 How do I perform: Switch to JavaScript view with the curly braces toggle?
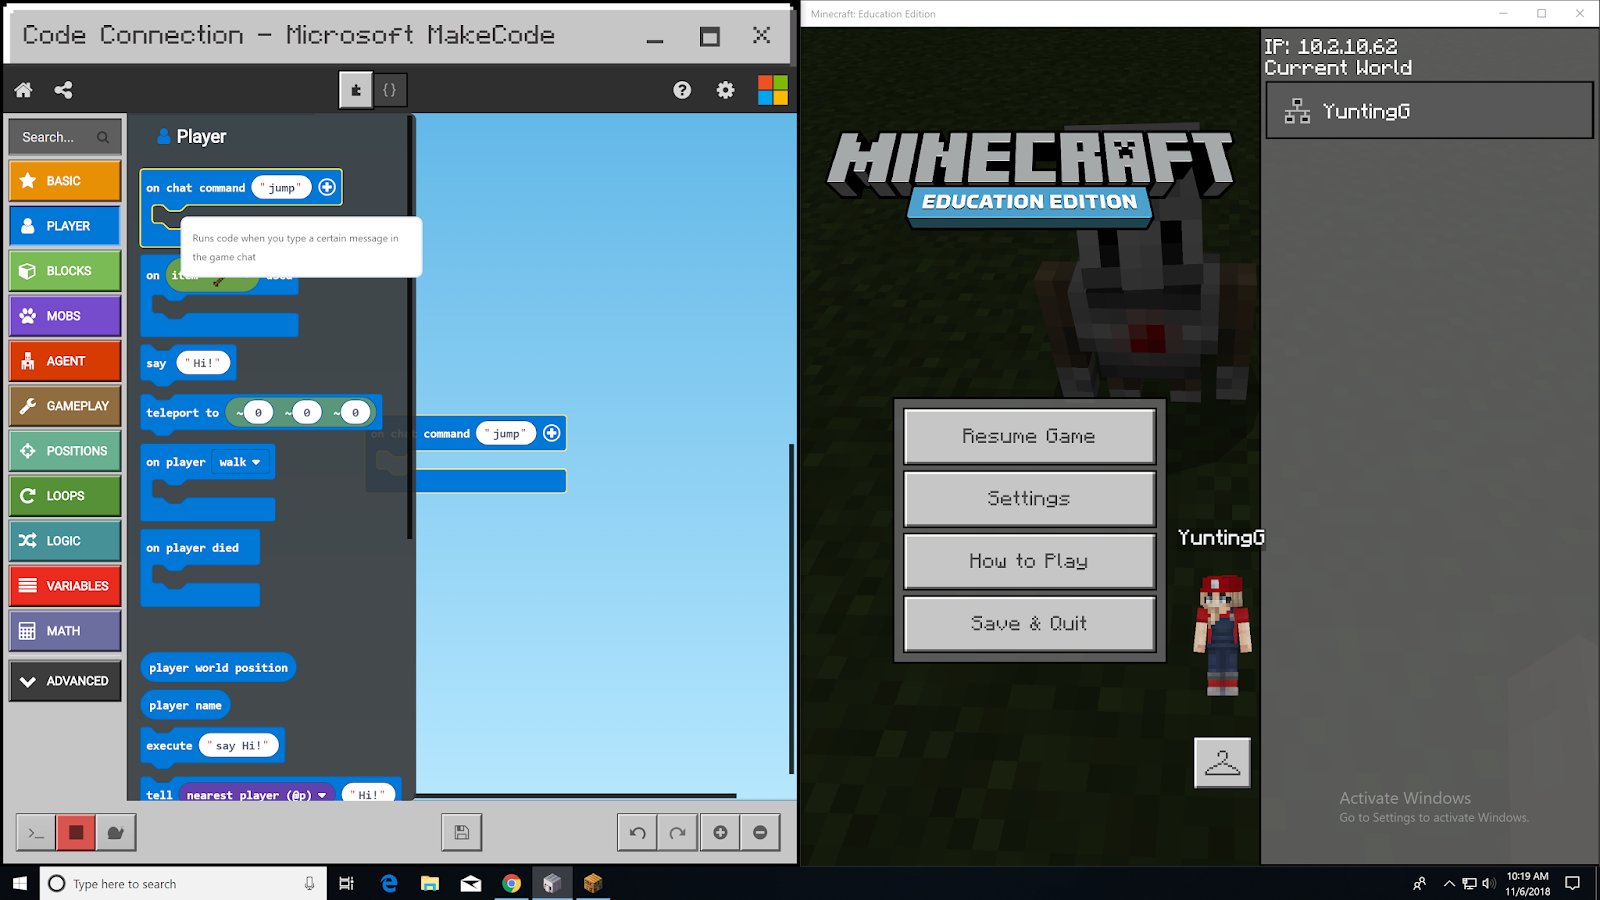(x=390, y=89)
